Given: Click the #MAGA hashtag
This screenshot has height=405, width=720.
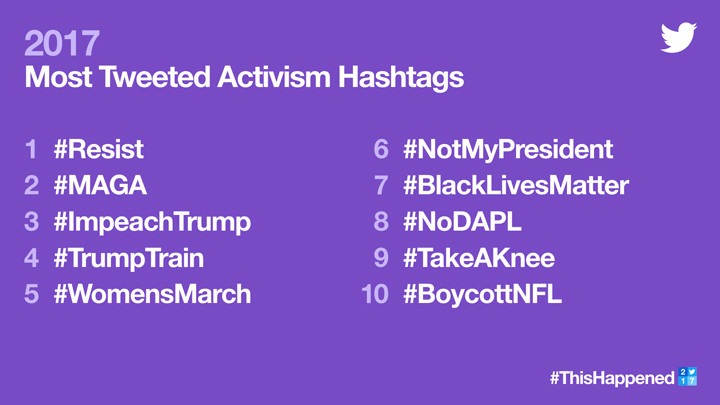Looking at the screenshot, I should (100, 186).
